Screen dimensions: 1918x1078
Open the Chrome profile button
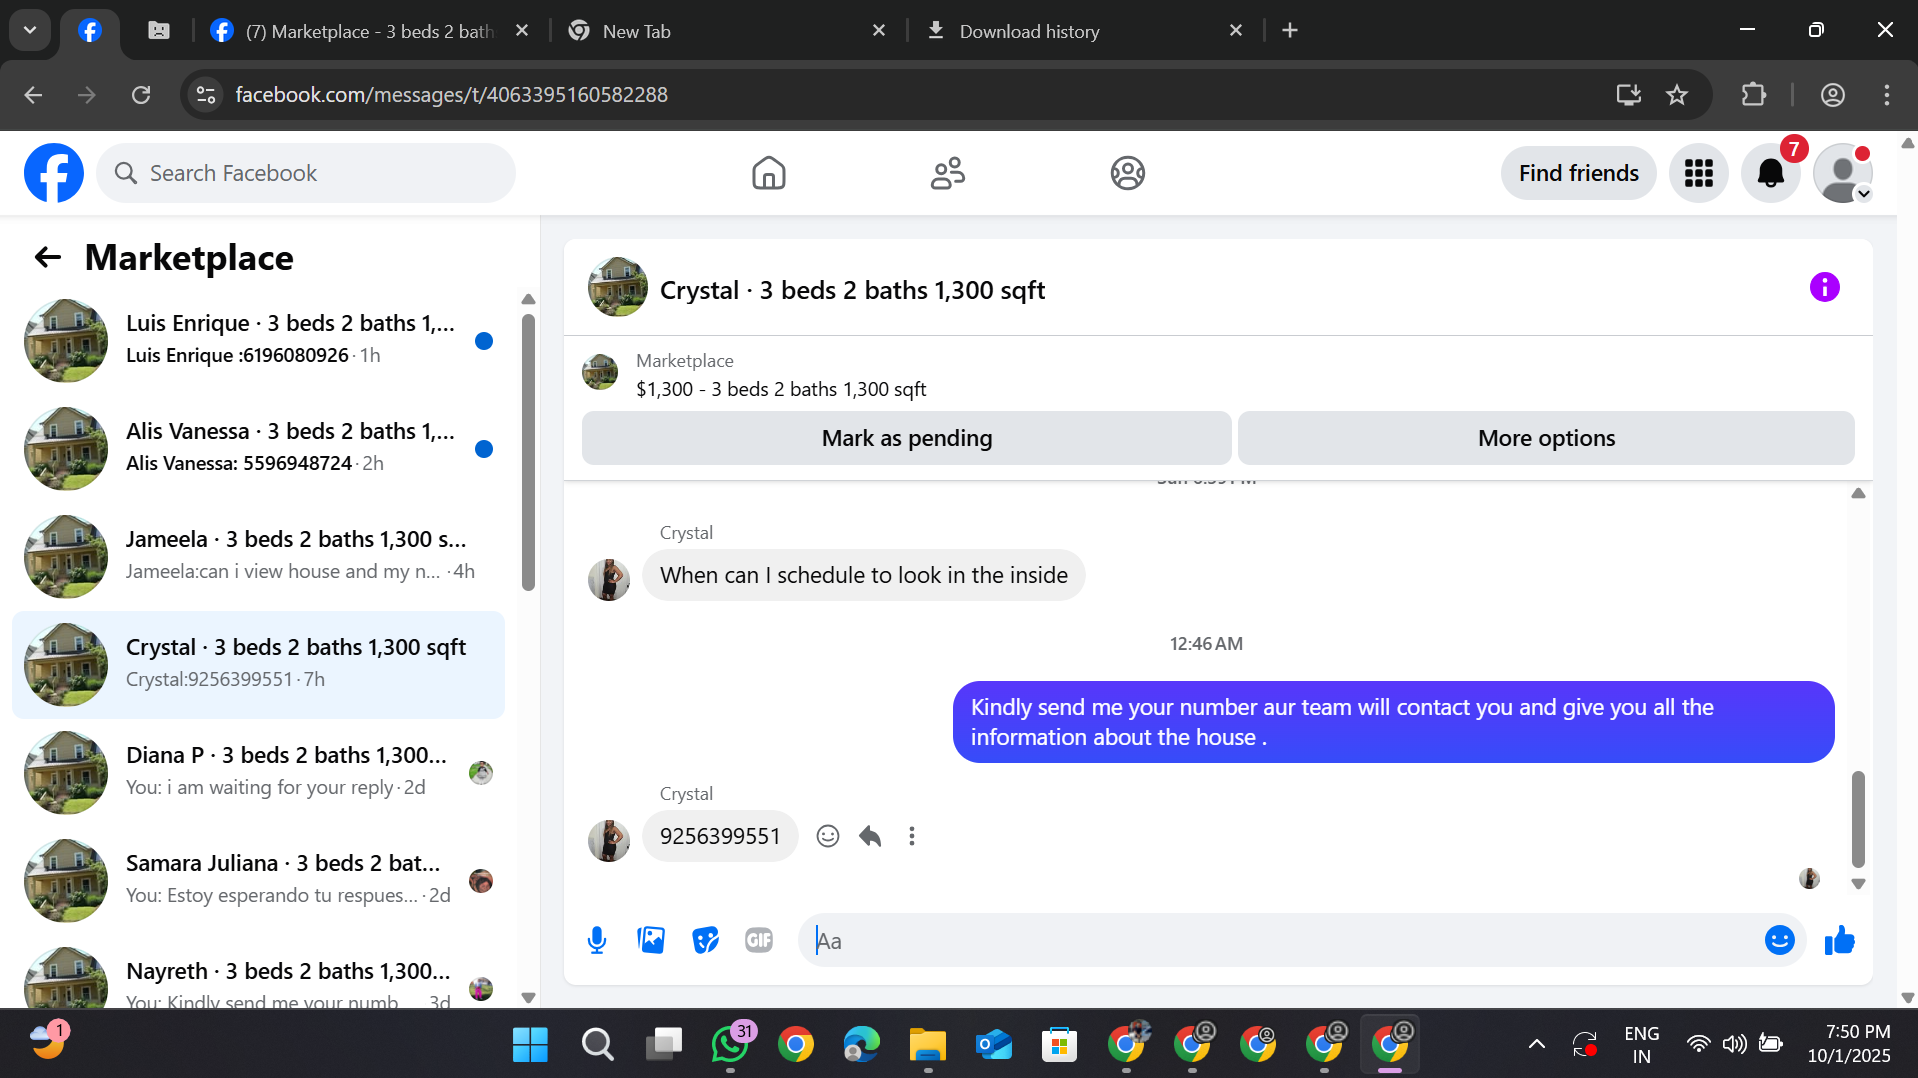coord(1833,95)
